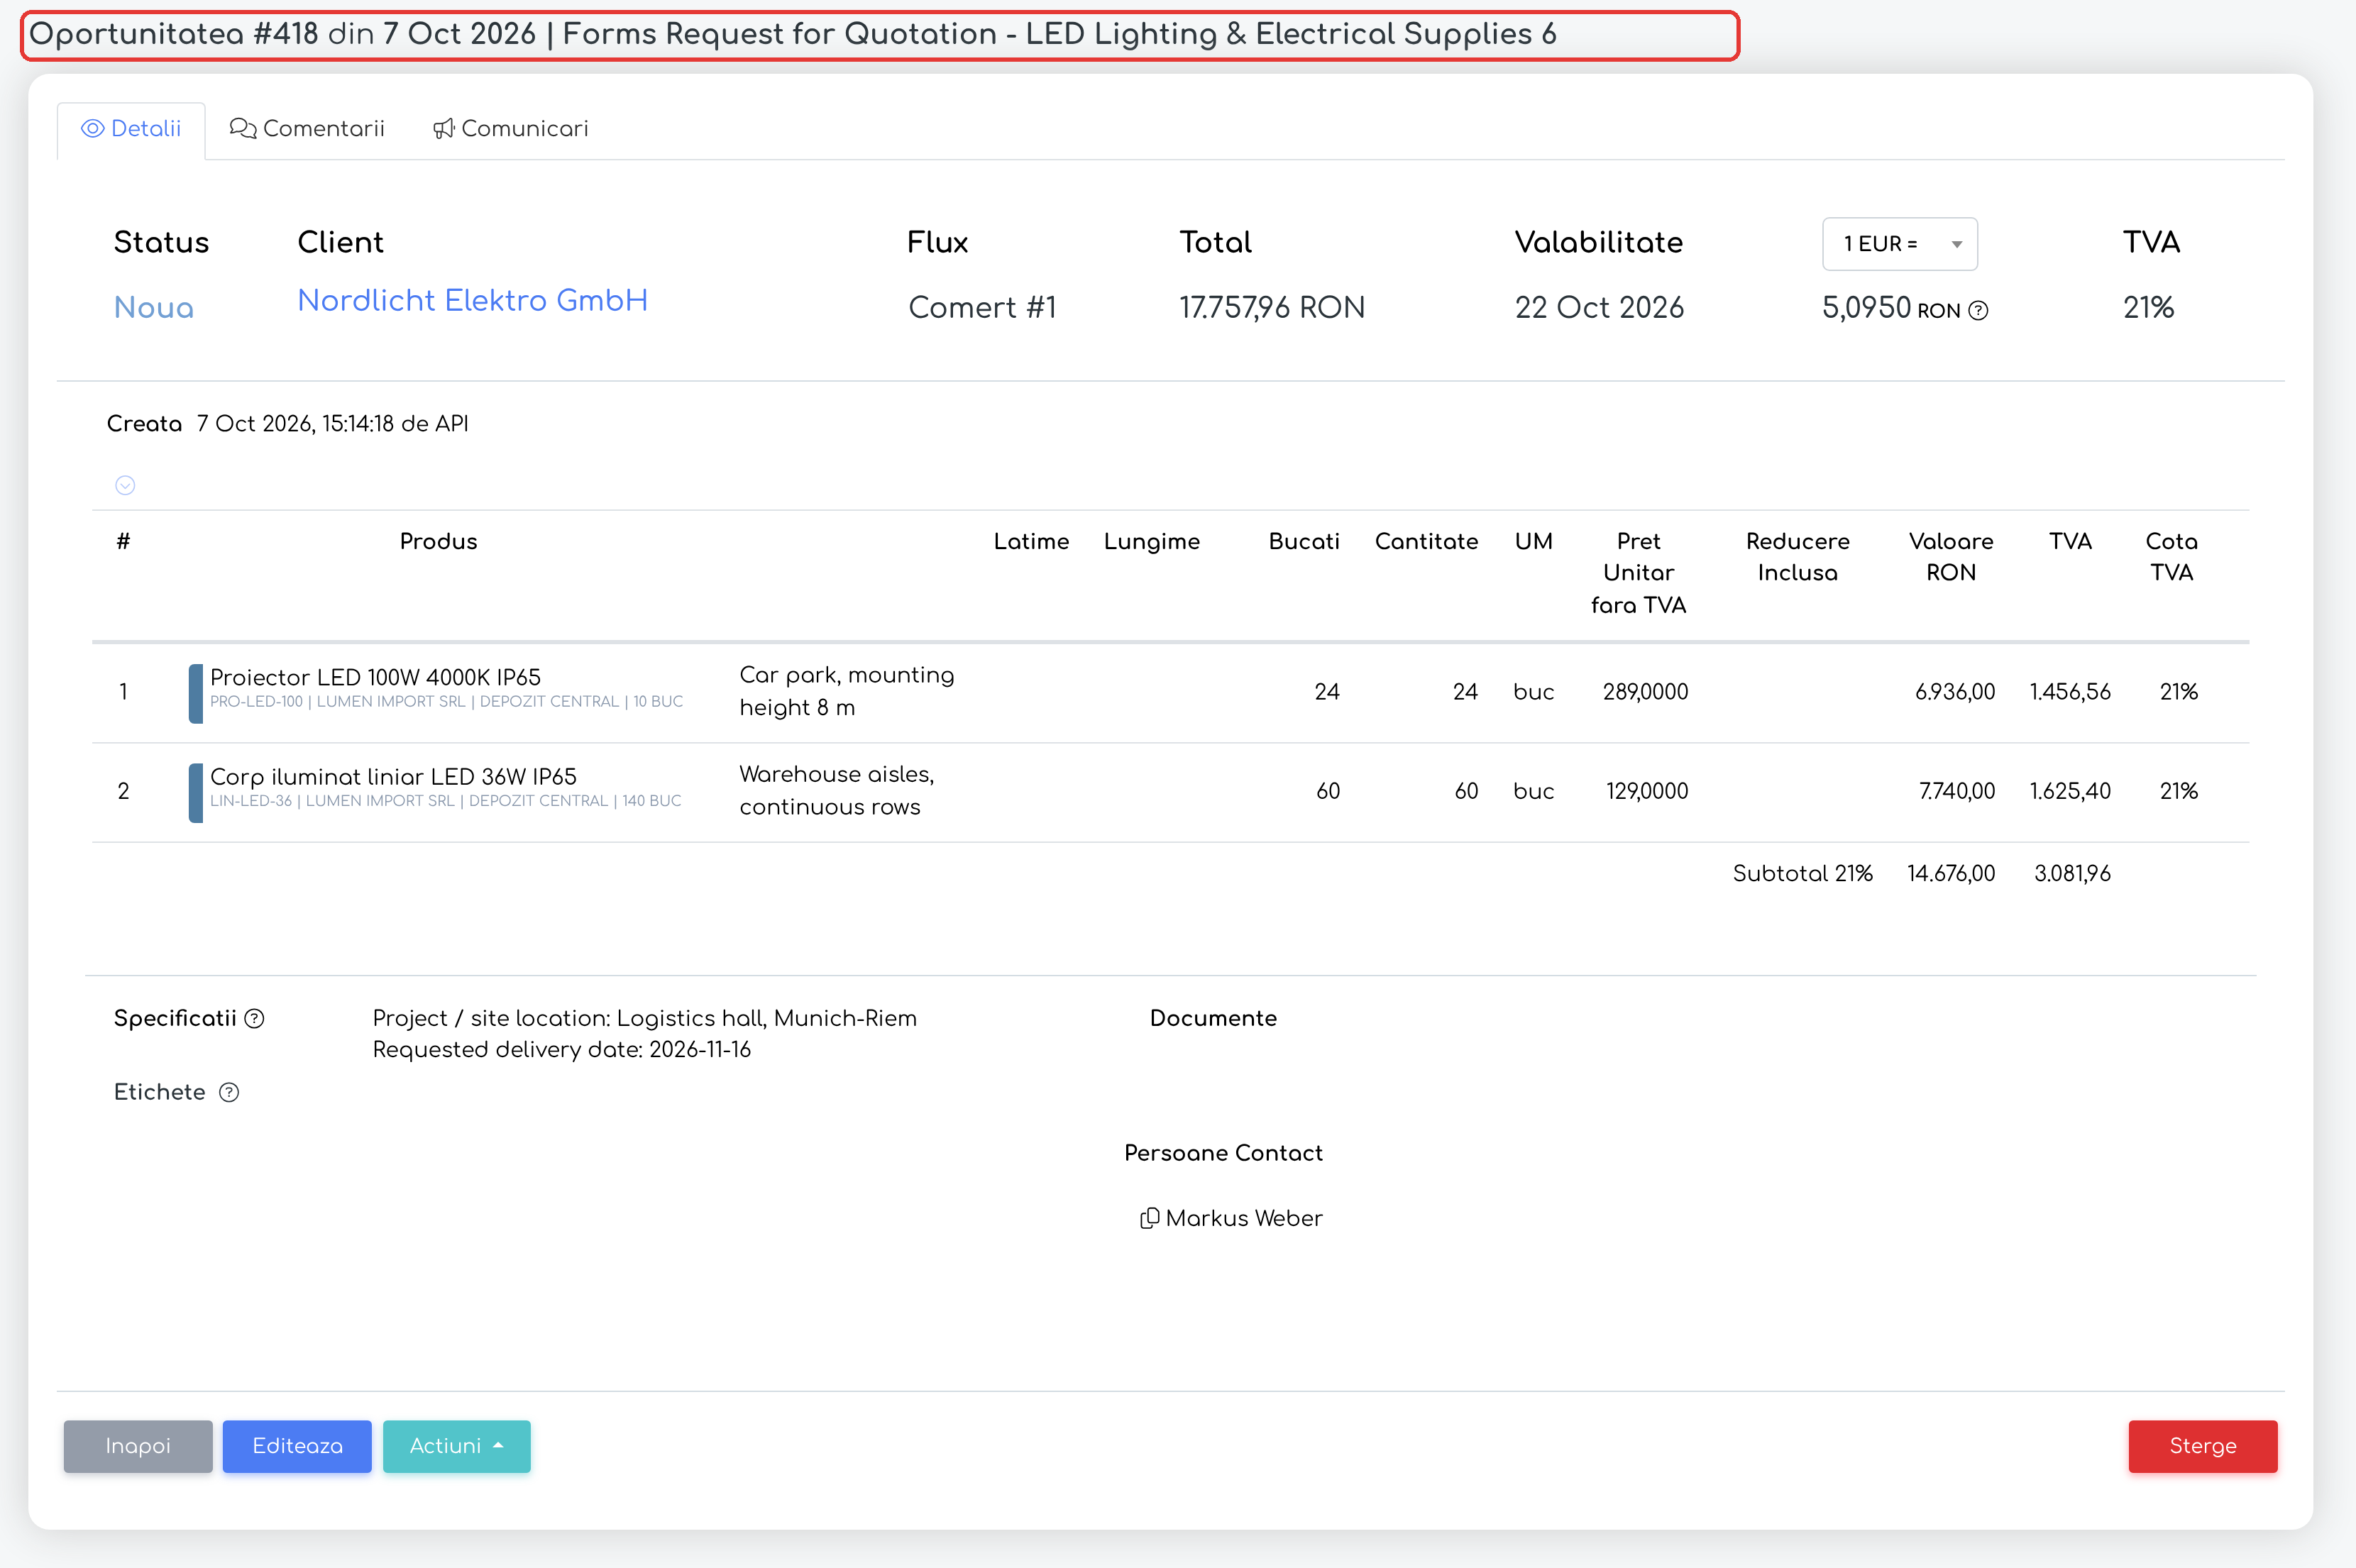This screenshot has height=1568, width=2356.
Task: Click the TVA amount 1.625,40
Action: coord(2070,791)
